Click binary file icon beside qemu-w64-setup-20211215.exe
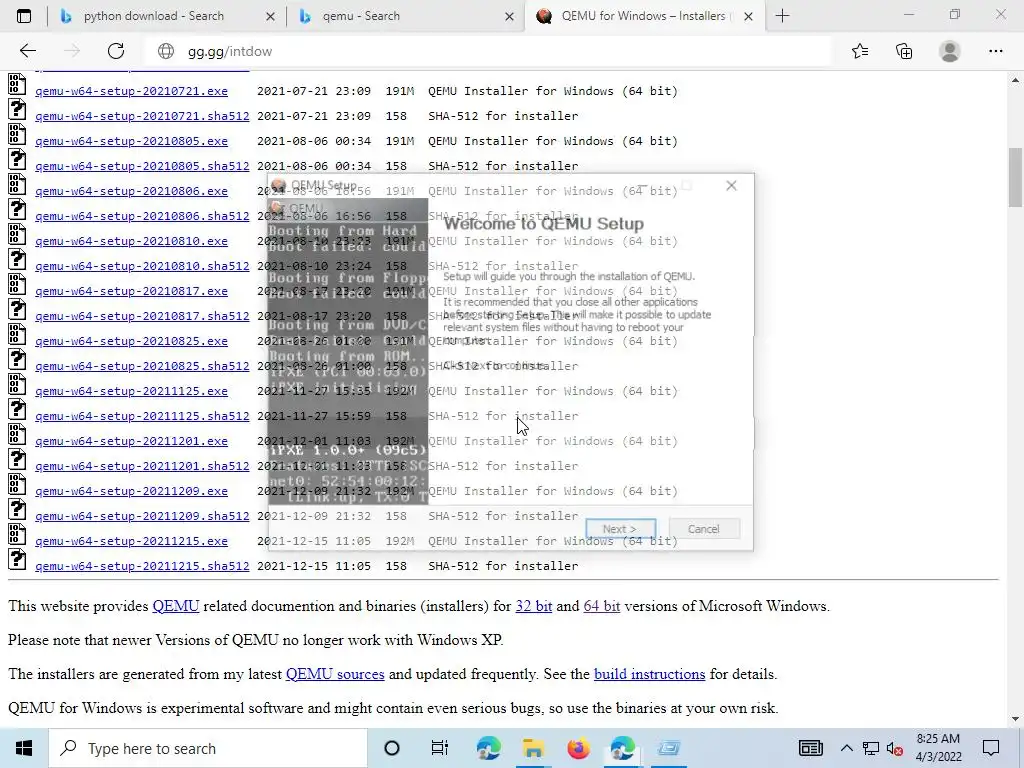This screenshot has height=768, width=1024. (x=17, y=535)
